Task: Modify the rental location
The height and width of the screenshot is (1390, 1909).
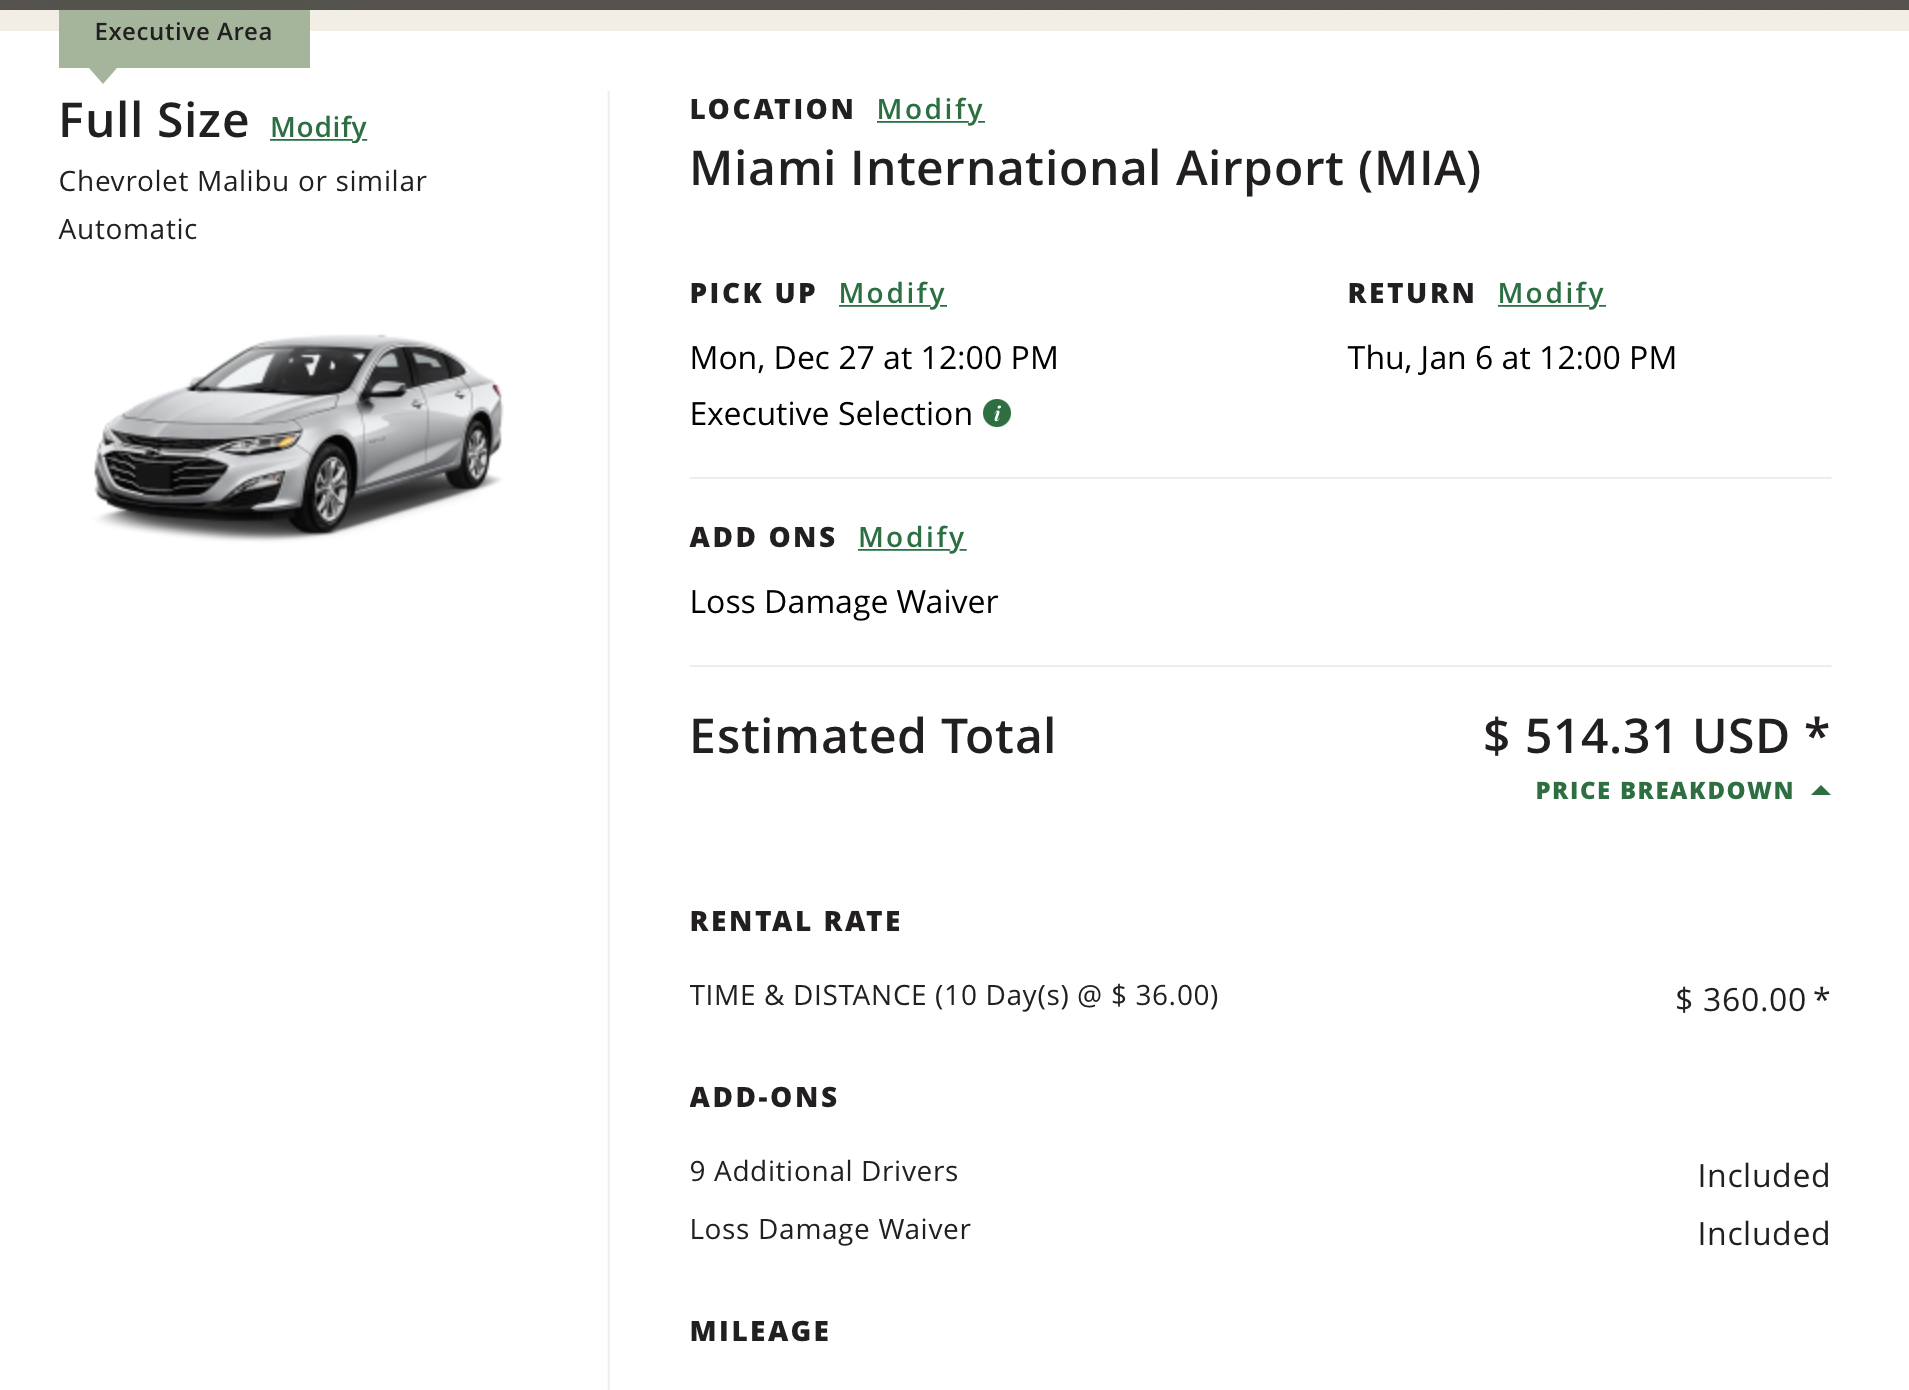Action: click(930, 109)
